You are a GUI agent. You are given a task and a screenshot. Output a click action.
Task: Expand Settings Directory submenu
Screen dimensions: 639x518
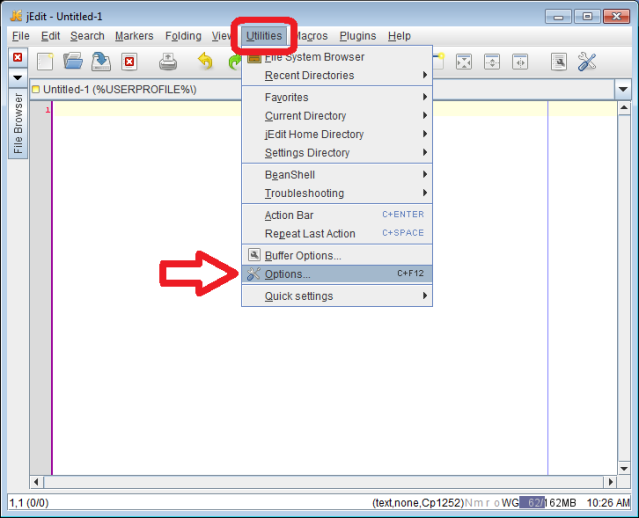pos(337,153)
